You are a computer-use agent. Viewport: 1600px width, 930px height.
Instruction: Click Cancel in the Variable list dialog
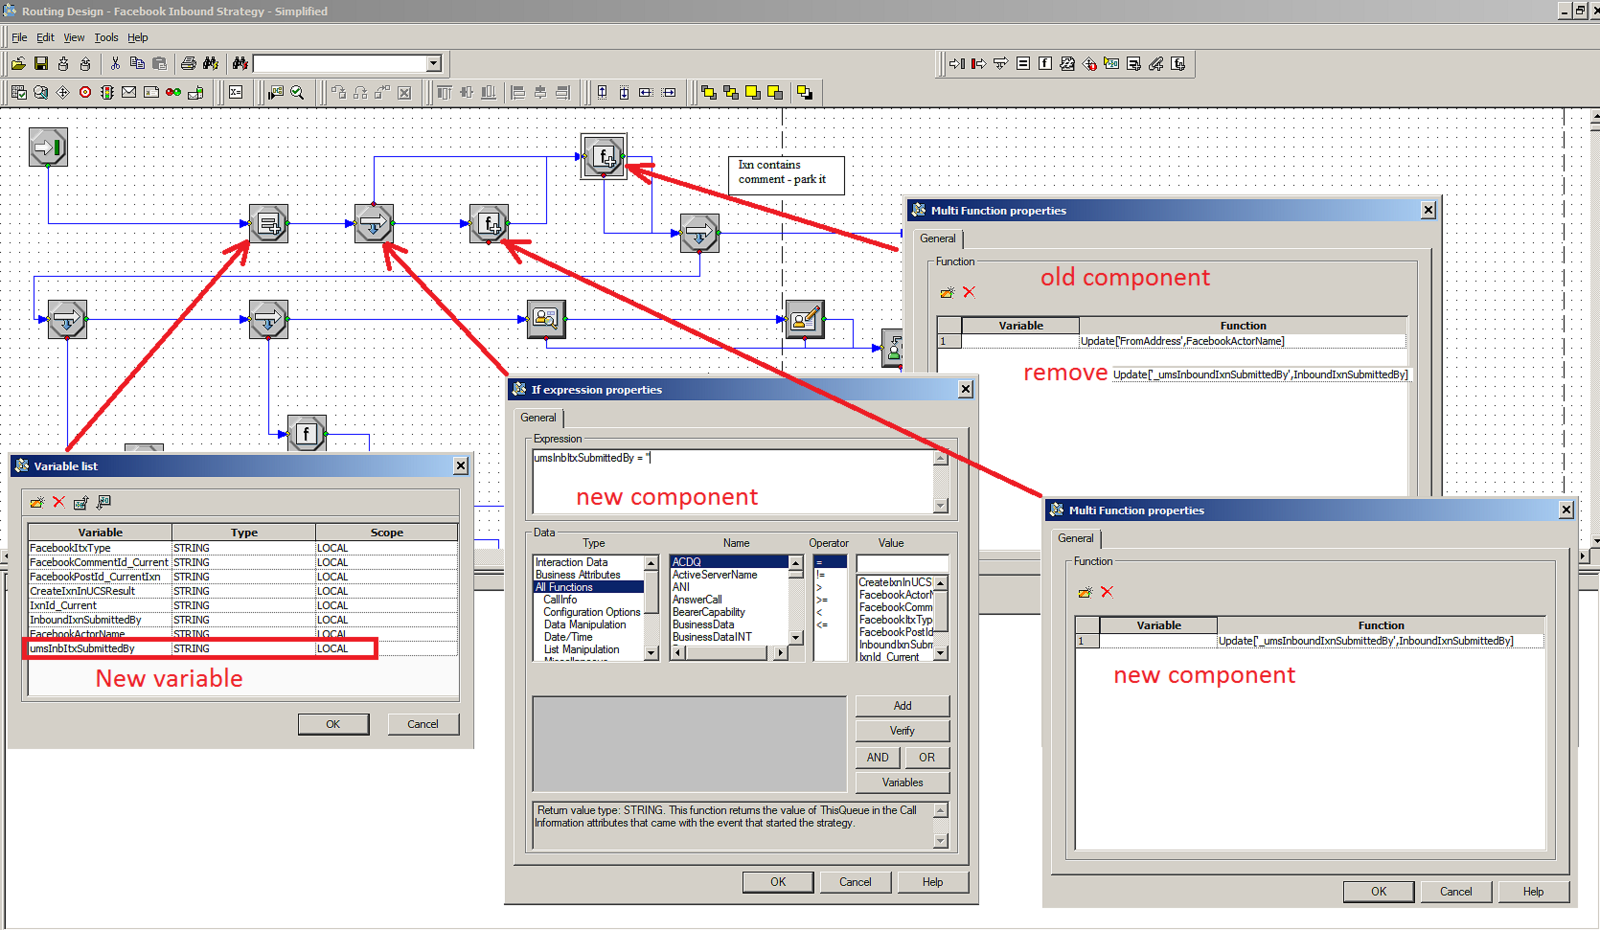pyautogui.click(x=422, y=724)
